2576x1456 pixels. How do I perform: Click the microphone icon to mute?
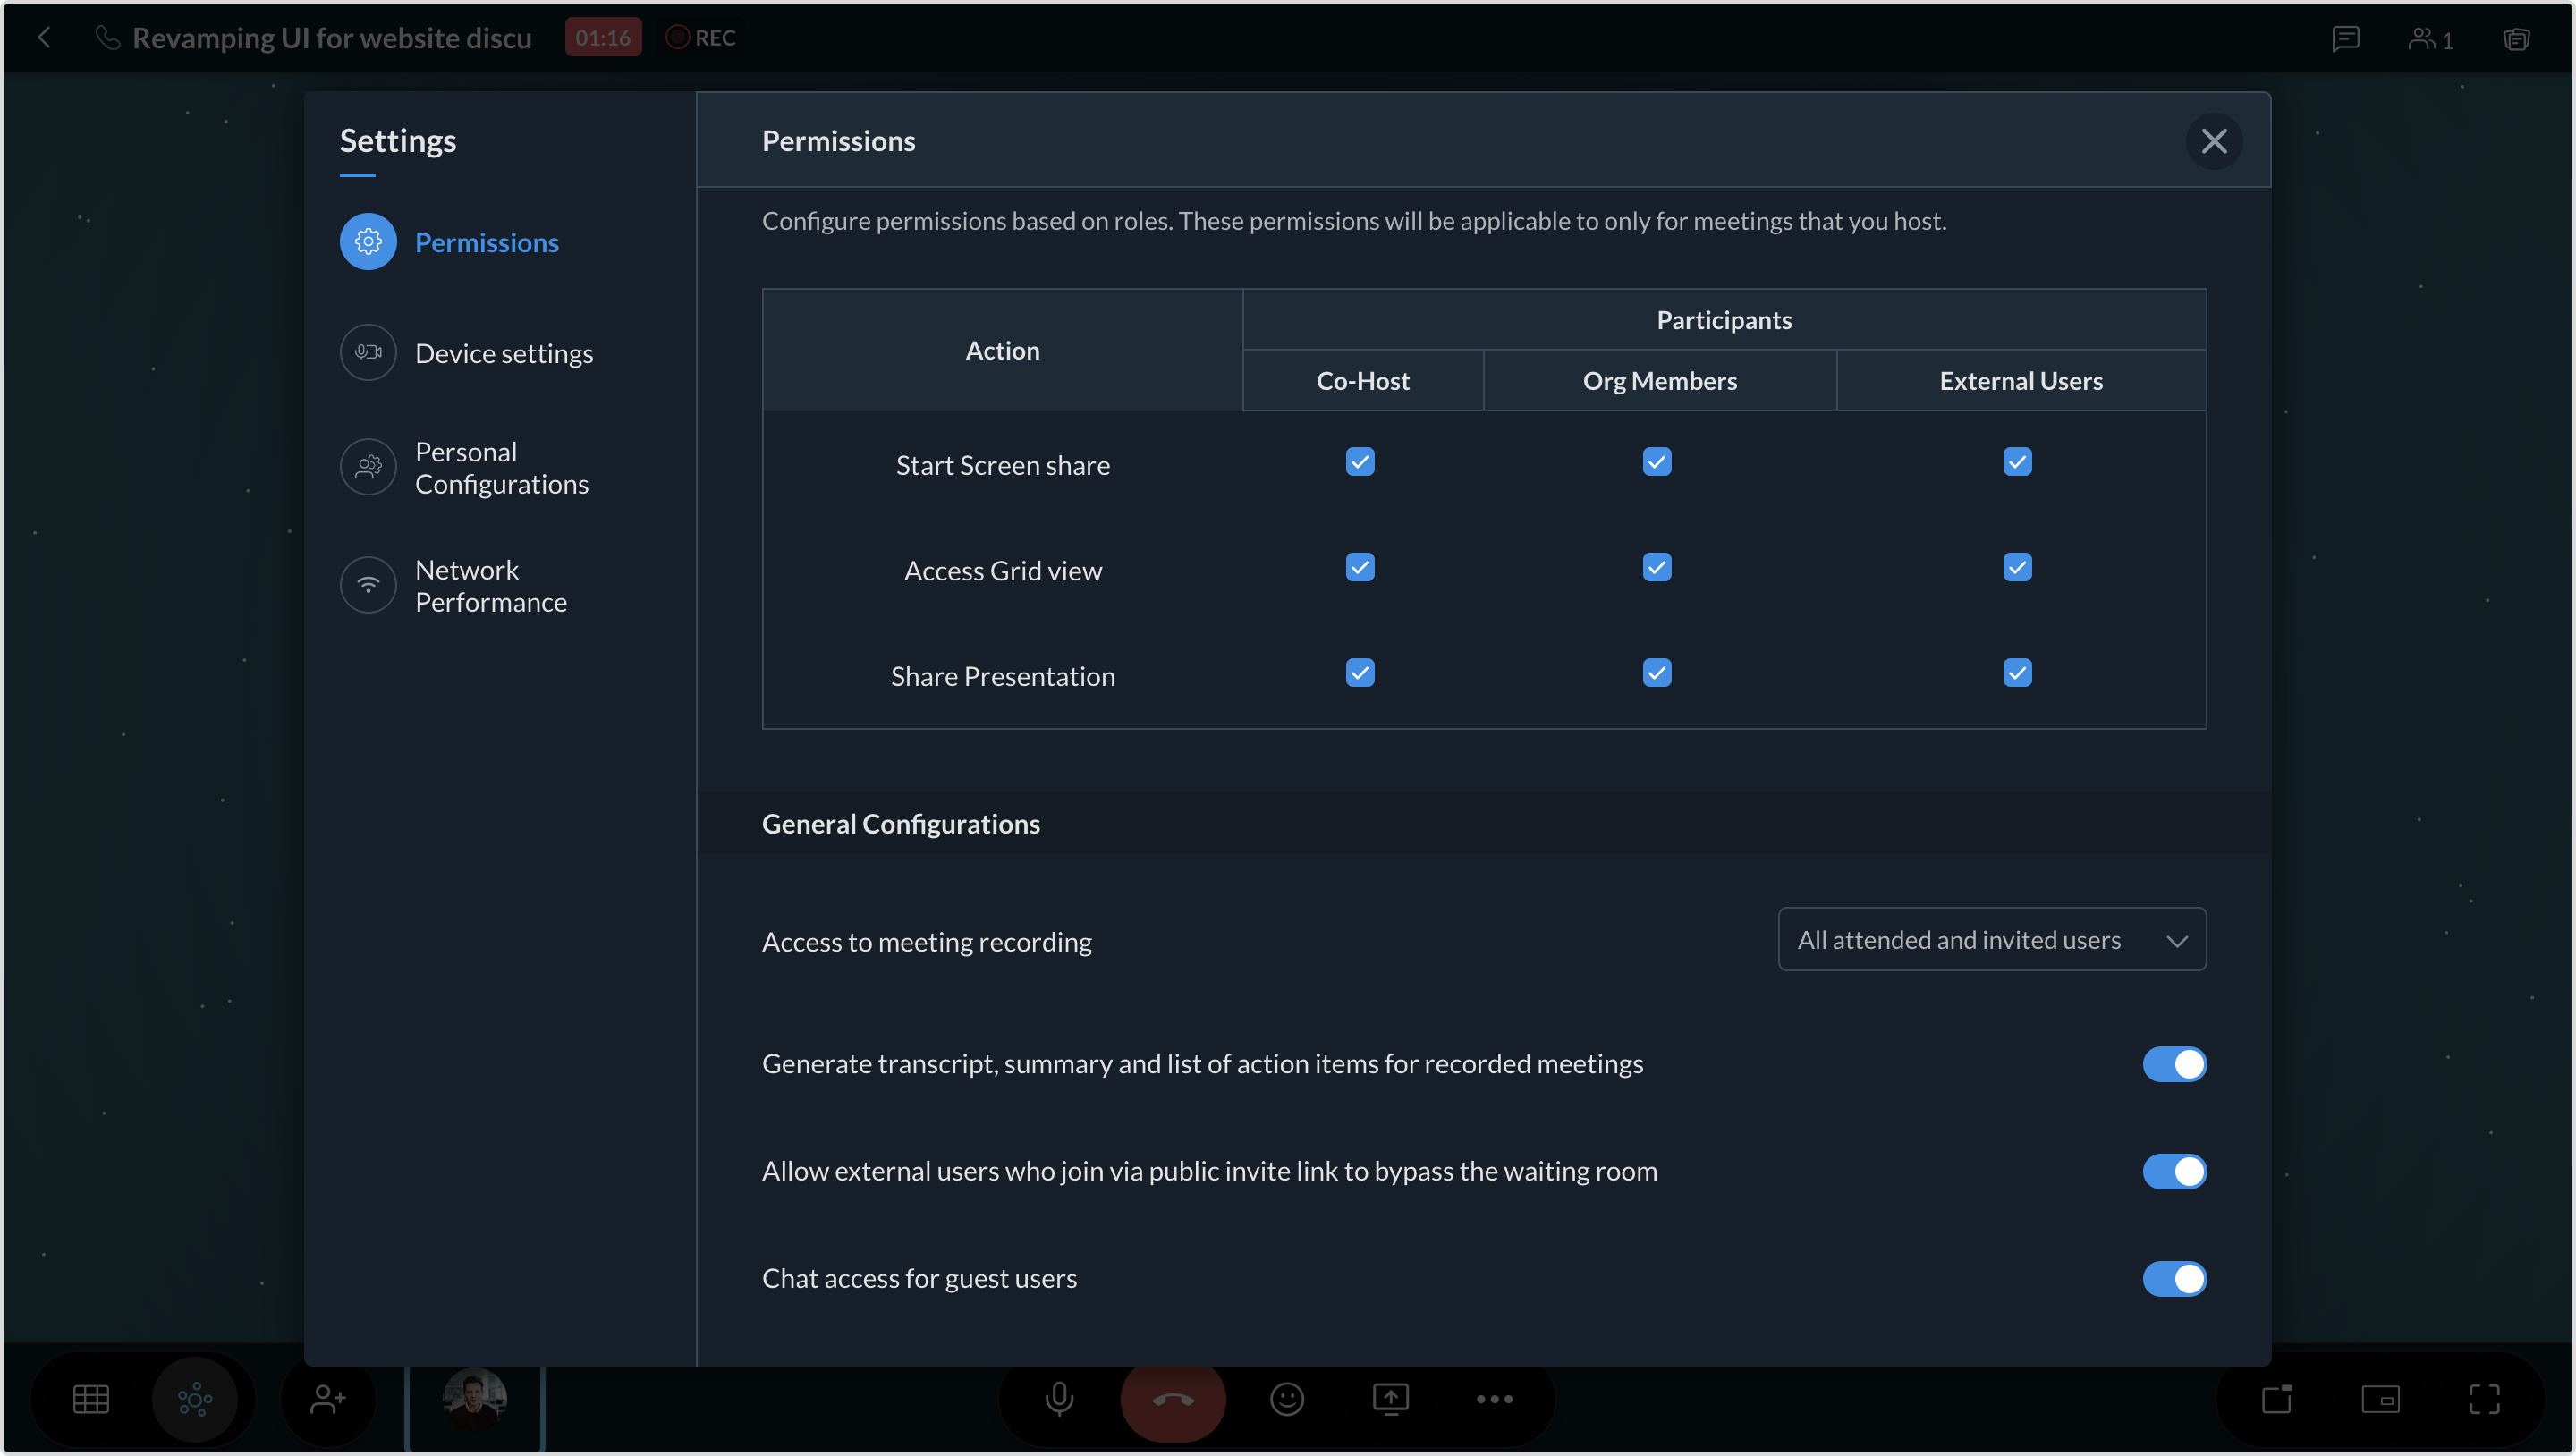[x=1059, y=1398]
